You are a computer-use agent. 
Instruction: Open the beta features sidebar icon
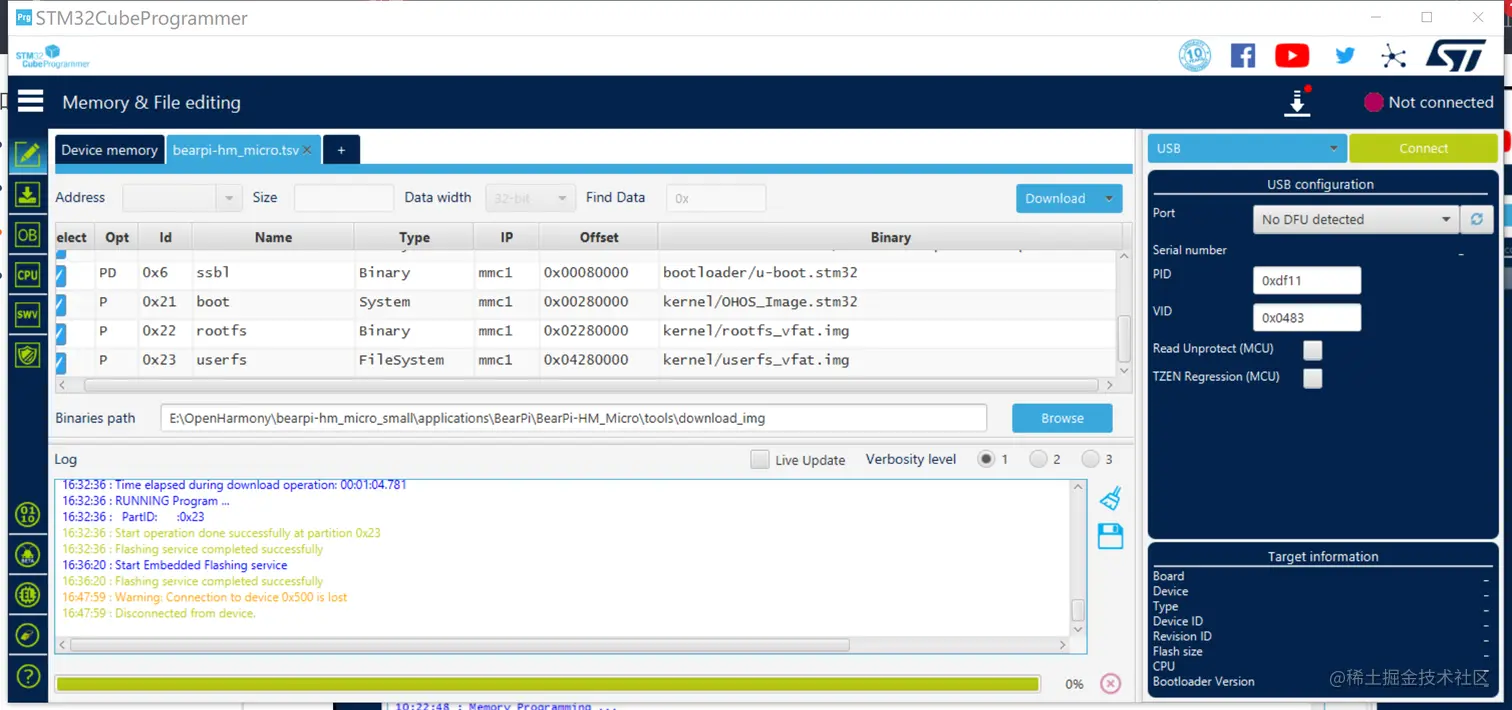28,555
